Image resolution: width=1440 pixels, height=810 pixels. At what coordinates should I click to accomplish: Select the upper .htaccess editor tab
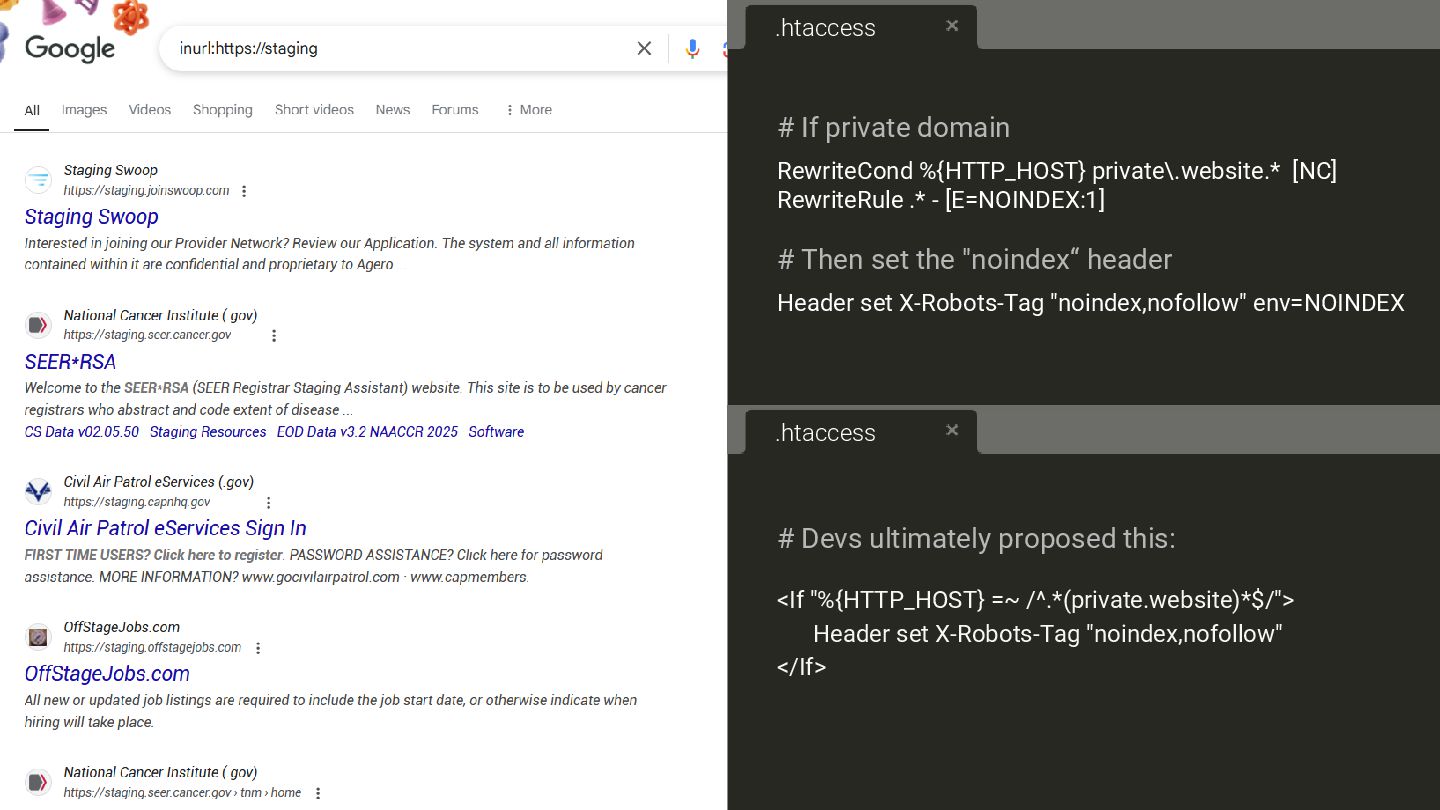click(x=860, y=27)
